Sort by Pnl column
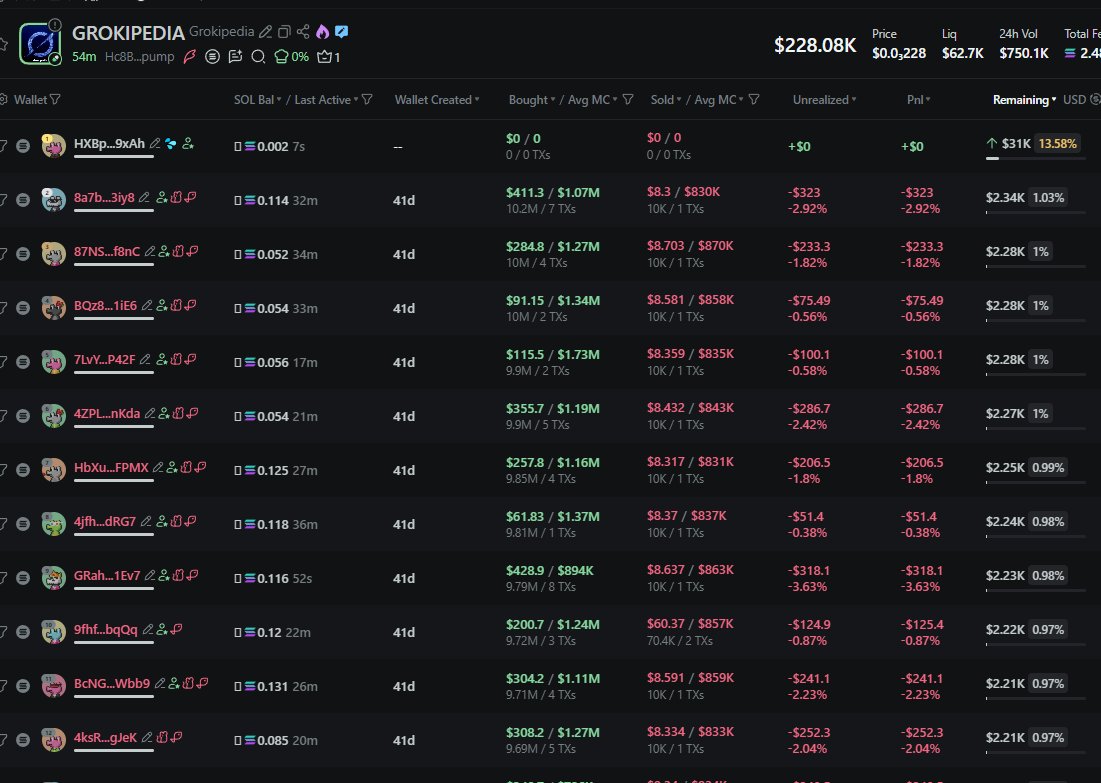Screen dimensions: 1101x783 918,100
